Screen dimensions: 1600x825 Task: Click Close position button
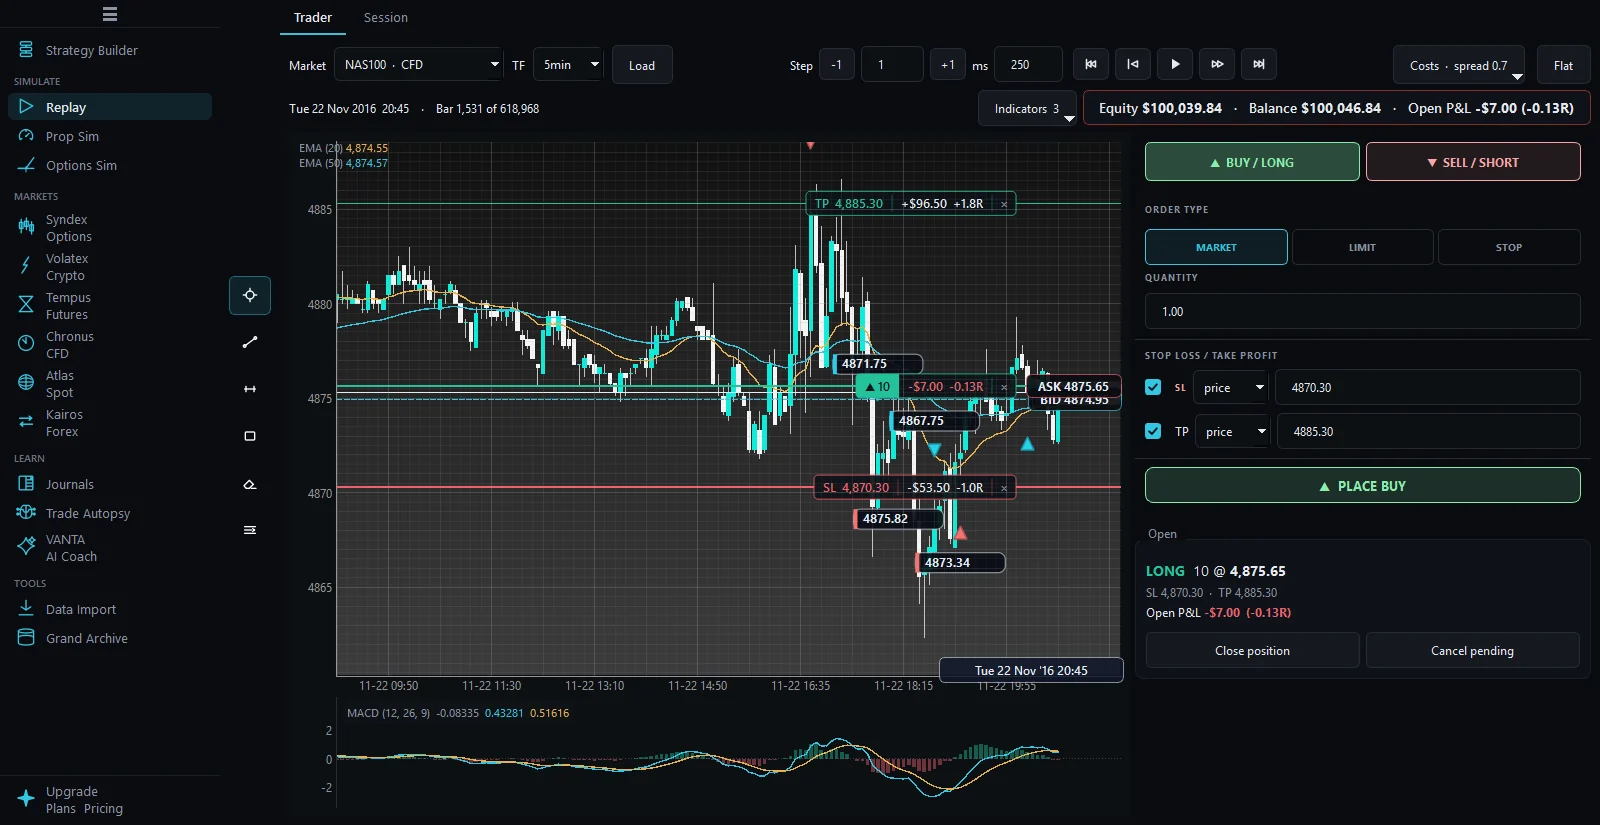point(1252,650)
